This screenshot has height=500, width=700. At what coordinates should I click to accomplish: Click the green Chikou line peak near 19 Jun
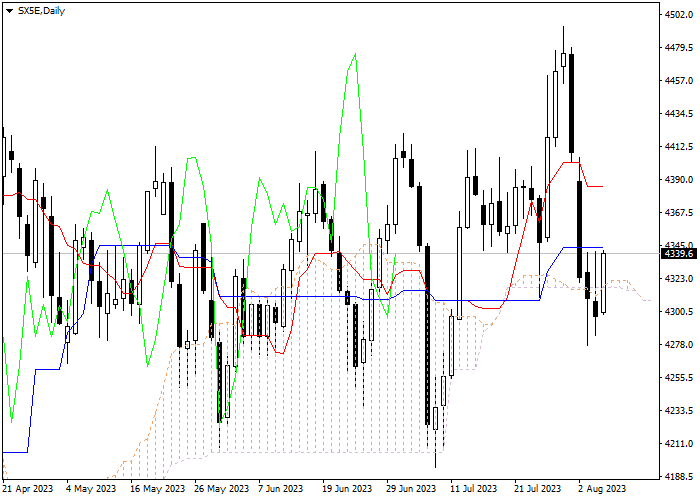tap(355, 54)
